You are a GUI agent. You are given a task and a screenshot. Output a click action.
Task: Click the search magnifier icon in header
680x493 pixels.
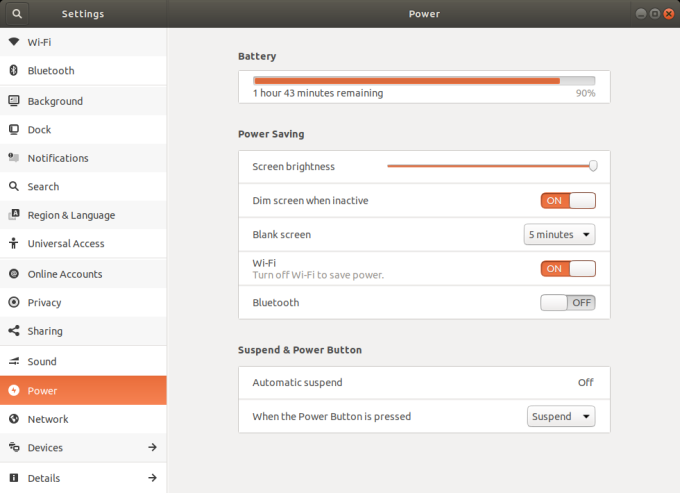(17, 14)
